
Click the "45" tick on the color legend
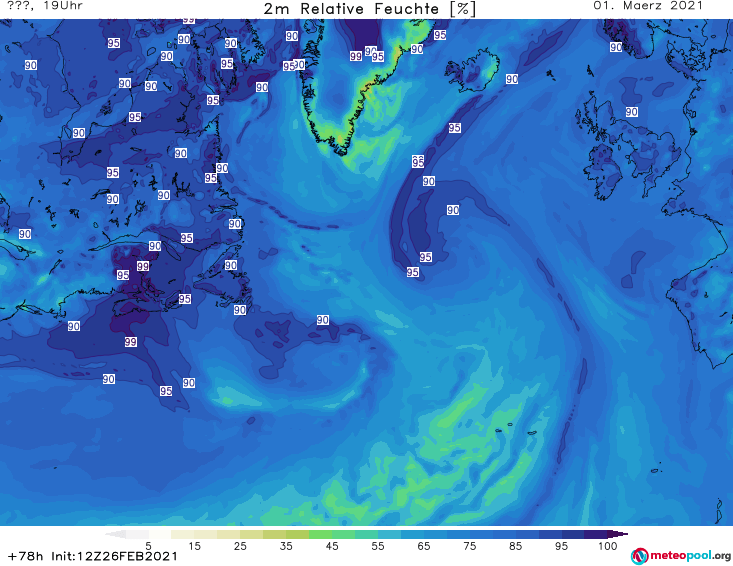pos(332,546)
